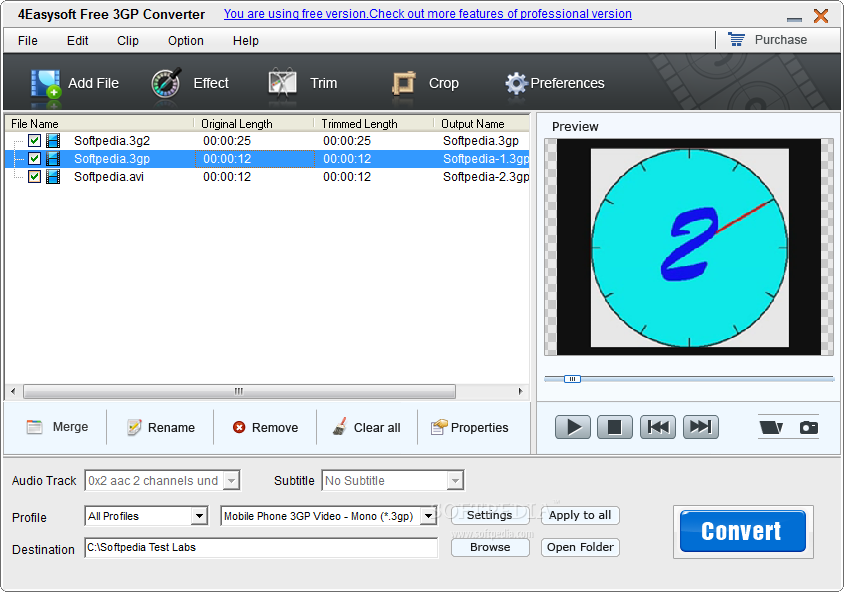Uncheck the Softpedia.3g2 checkbox

[x=34, y=141]
